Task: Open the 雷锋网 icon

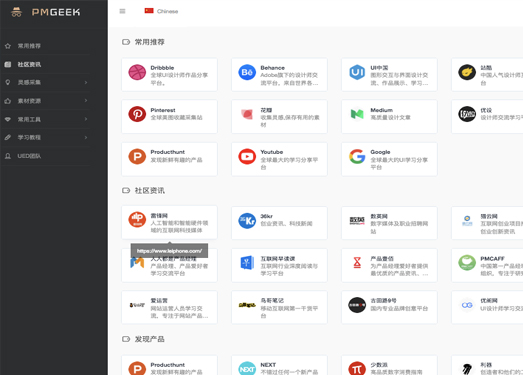Action: coord(137,220)
